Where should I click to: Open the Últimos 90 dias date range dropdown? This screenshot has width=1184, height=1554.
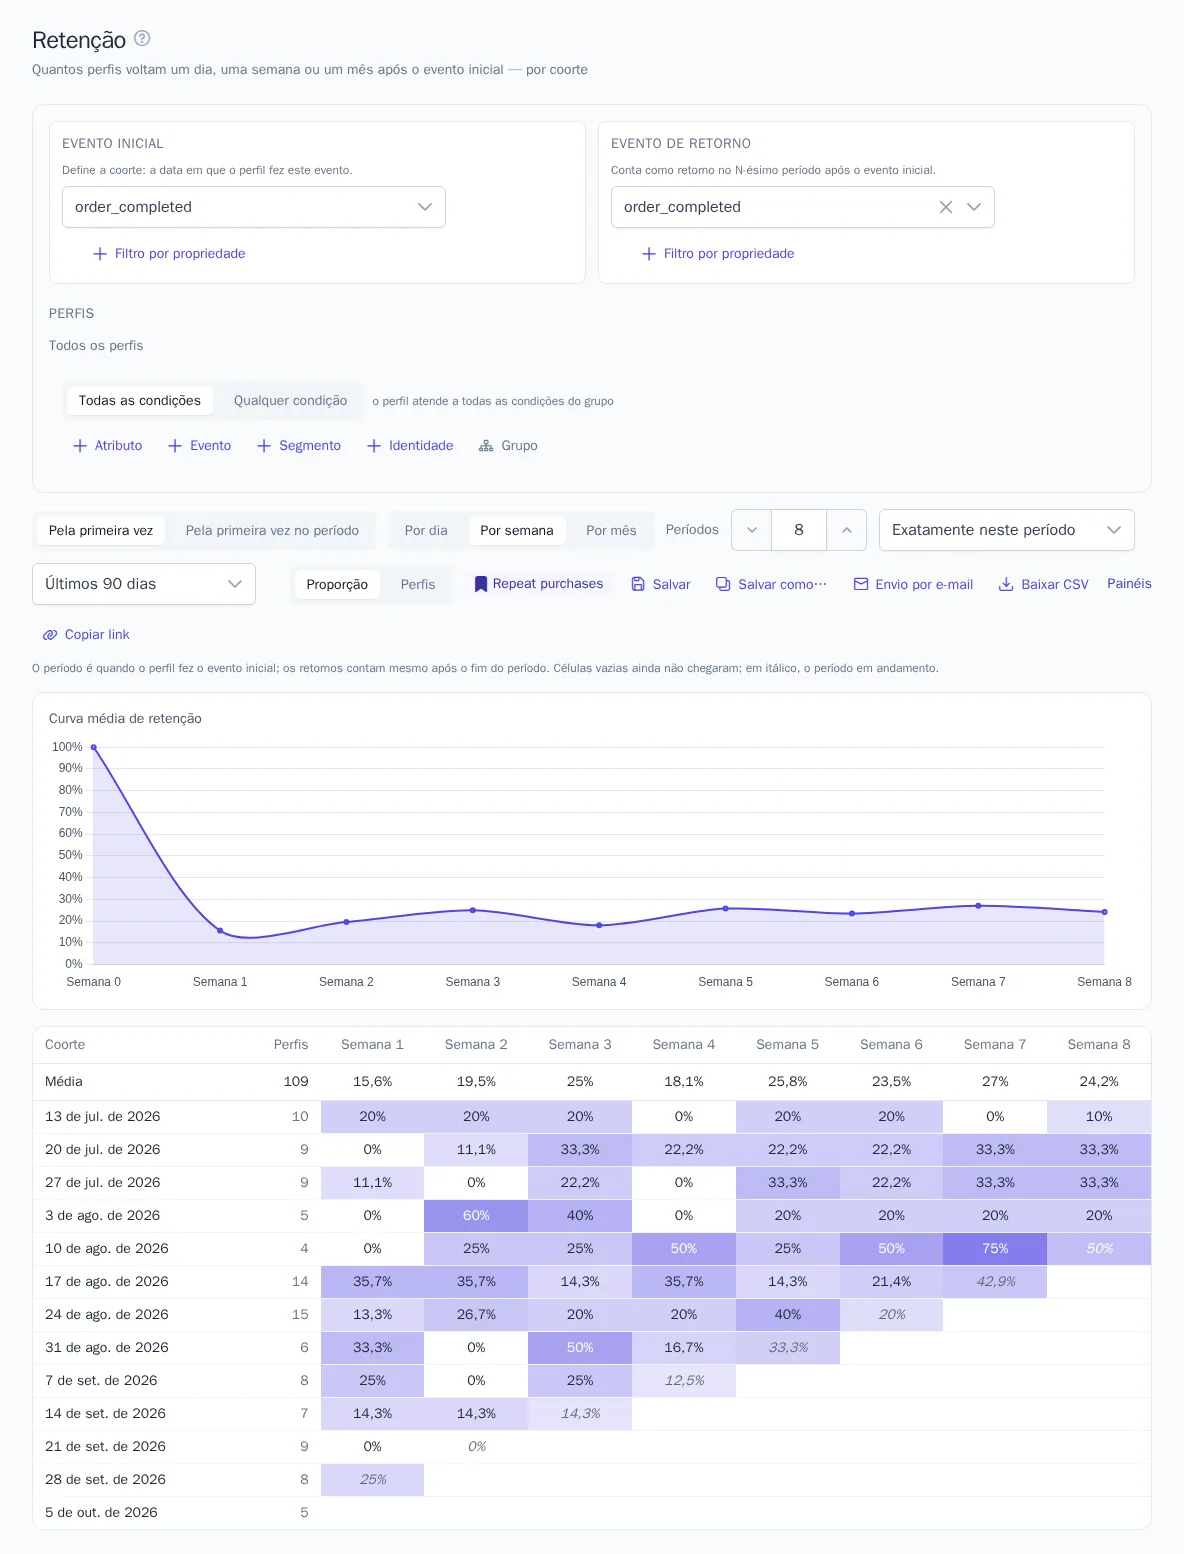point(144,584)
